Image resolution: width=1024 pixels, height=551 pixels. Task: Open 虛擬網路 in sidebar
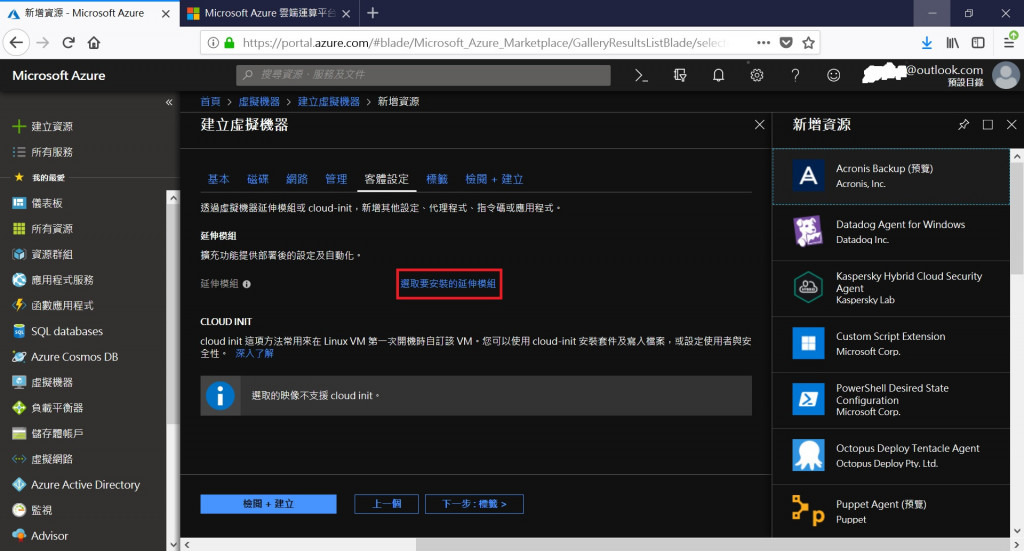pyautogui.click(x=43, y=459)
